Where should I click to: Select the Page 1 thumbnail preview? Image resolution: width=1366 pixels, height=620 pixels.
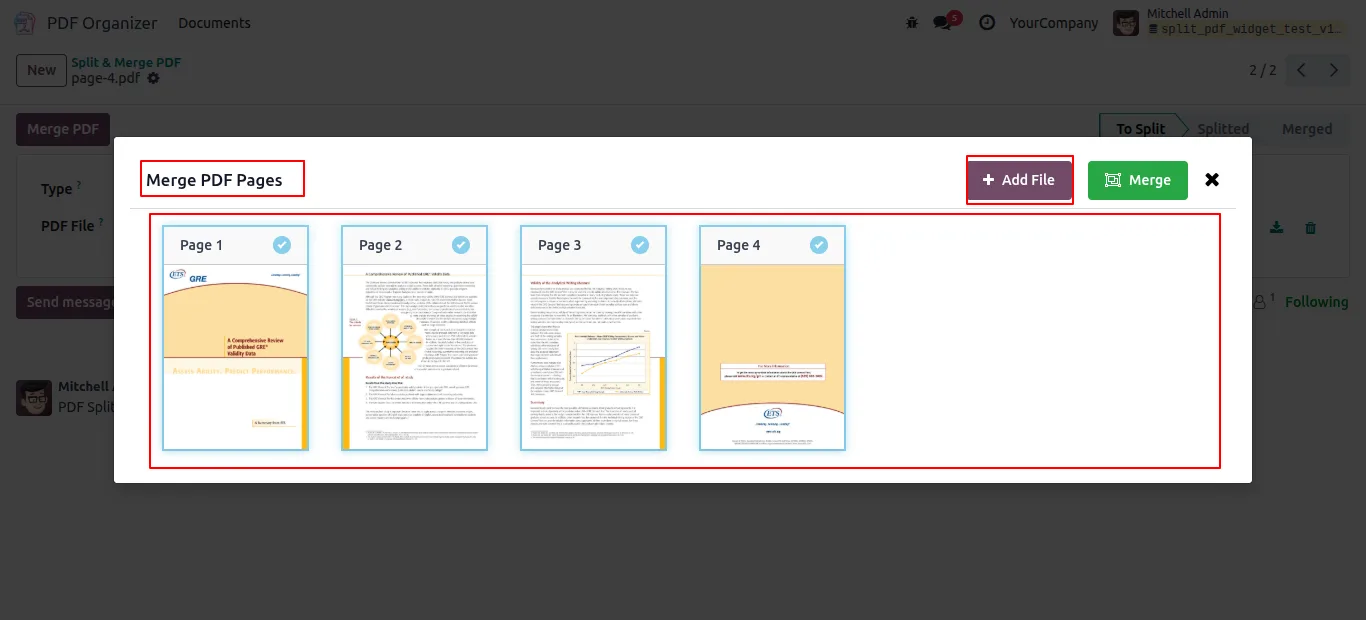pyautogui.click(x=235, y=357)
